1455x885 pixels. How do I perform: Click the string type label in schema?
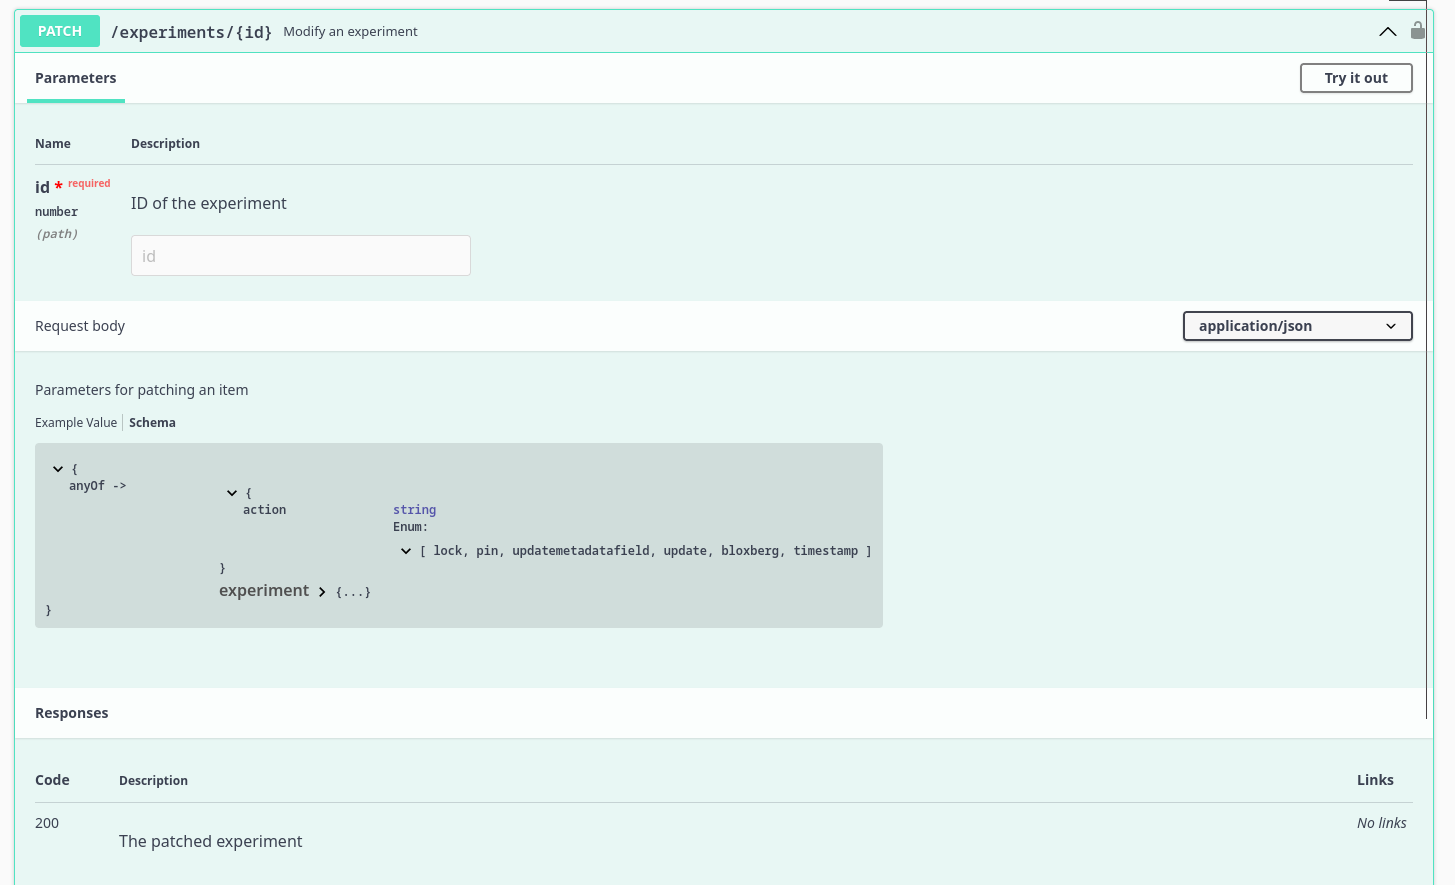click(414, 509)
